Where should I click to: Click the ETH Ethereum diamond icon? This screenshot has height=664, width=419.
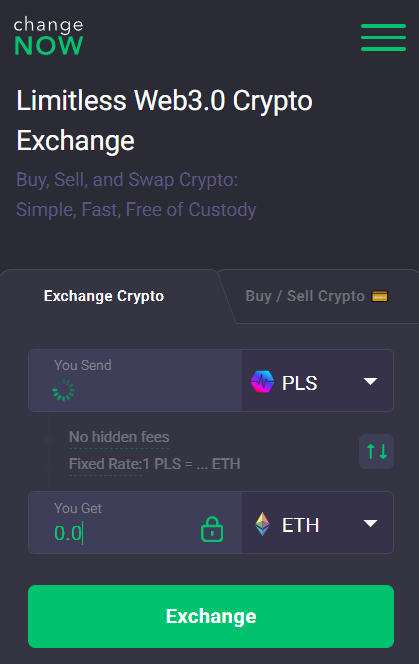pyautogui.click(x=262, y=524)
